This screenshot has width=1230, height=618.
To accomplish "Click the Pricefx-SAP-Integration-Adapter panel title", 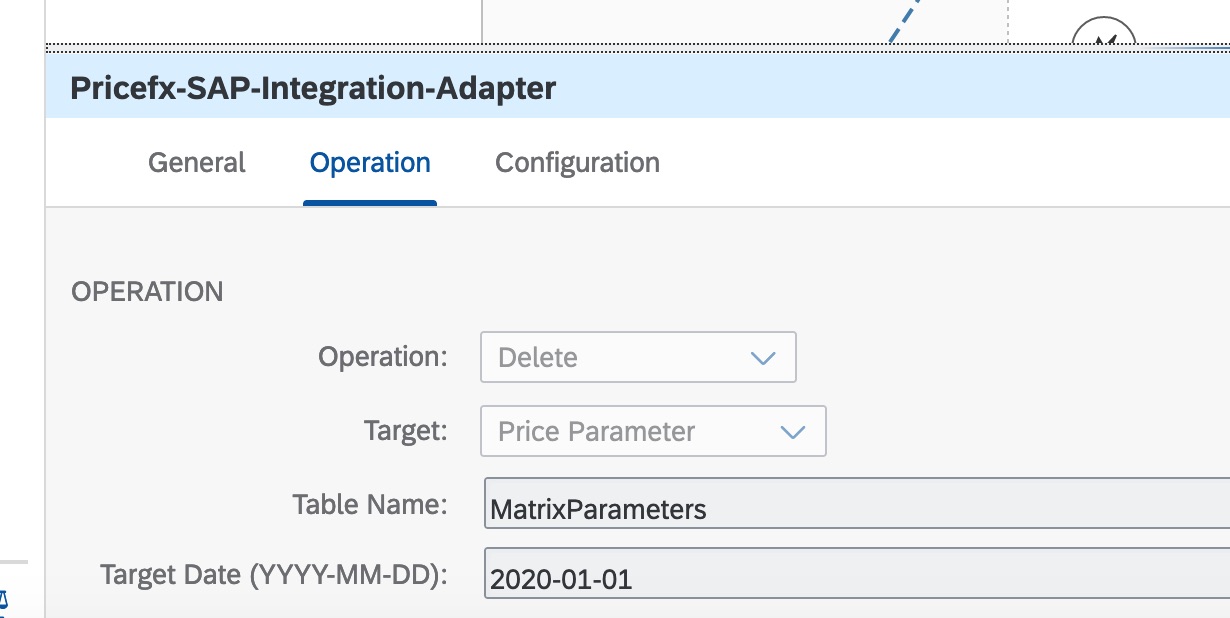I will coord(313,88).
